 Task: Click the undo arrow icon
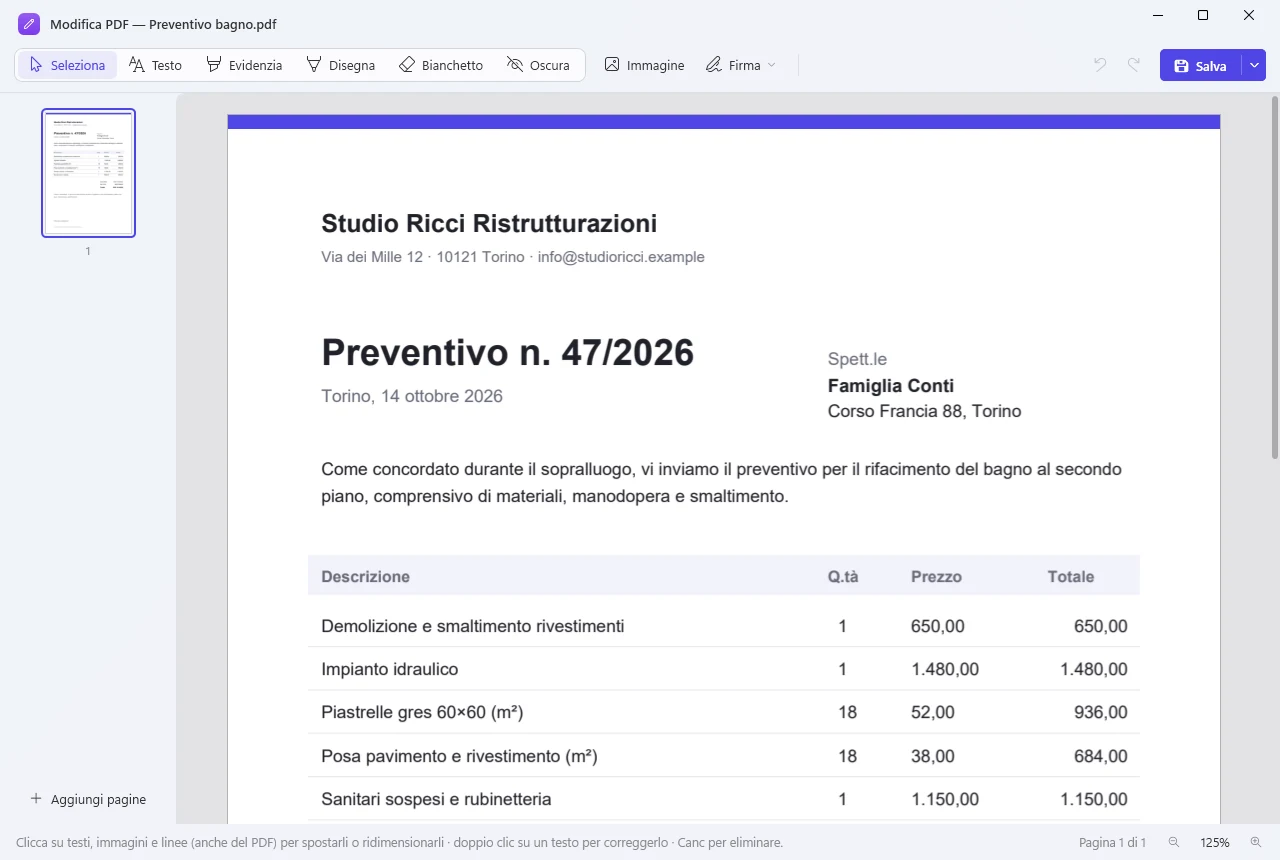click(1100, 65)
